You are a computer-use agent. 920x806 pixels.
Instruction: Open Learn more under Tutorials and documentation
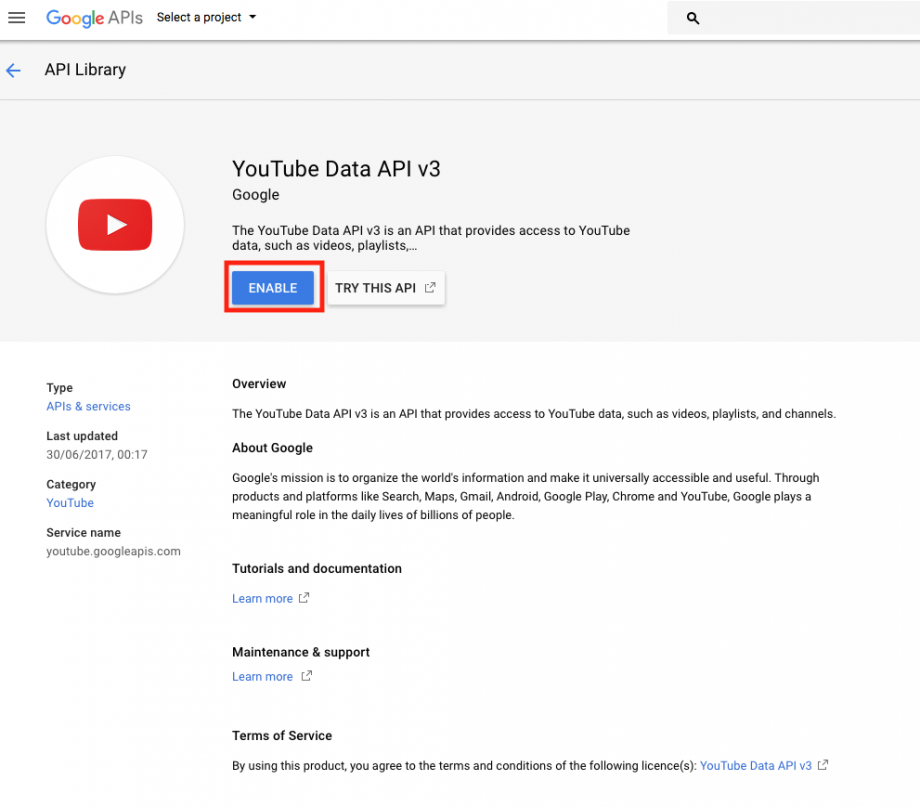coord(262,599)
